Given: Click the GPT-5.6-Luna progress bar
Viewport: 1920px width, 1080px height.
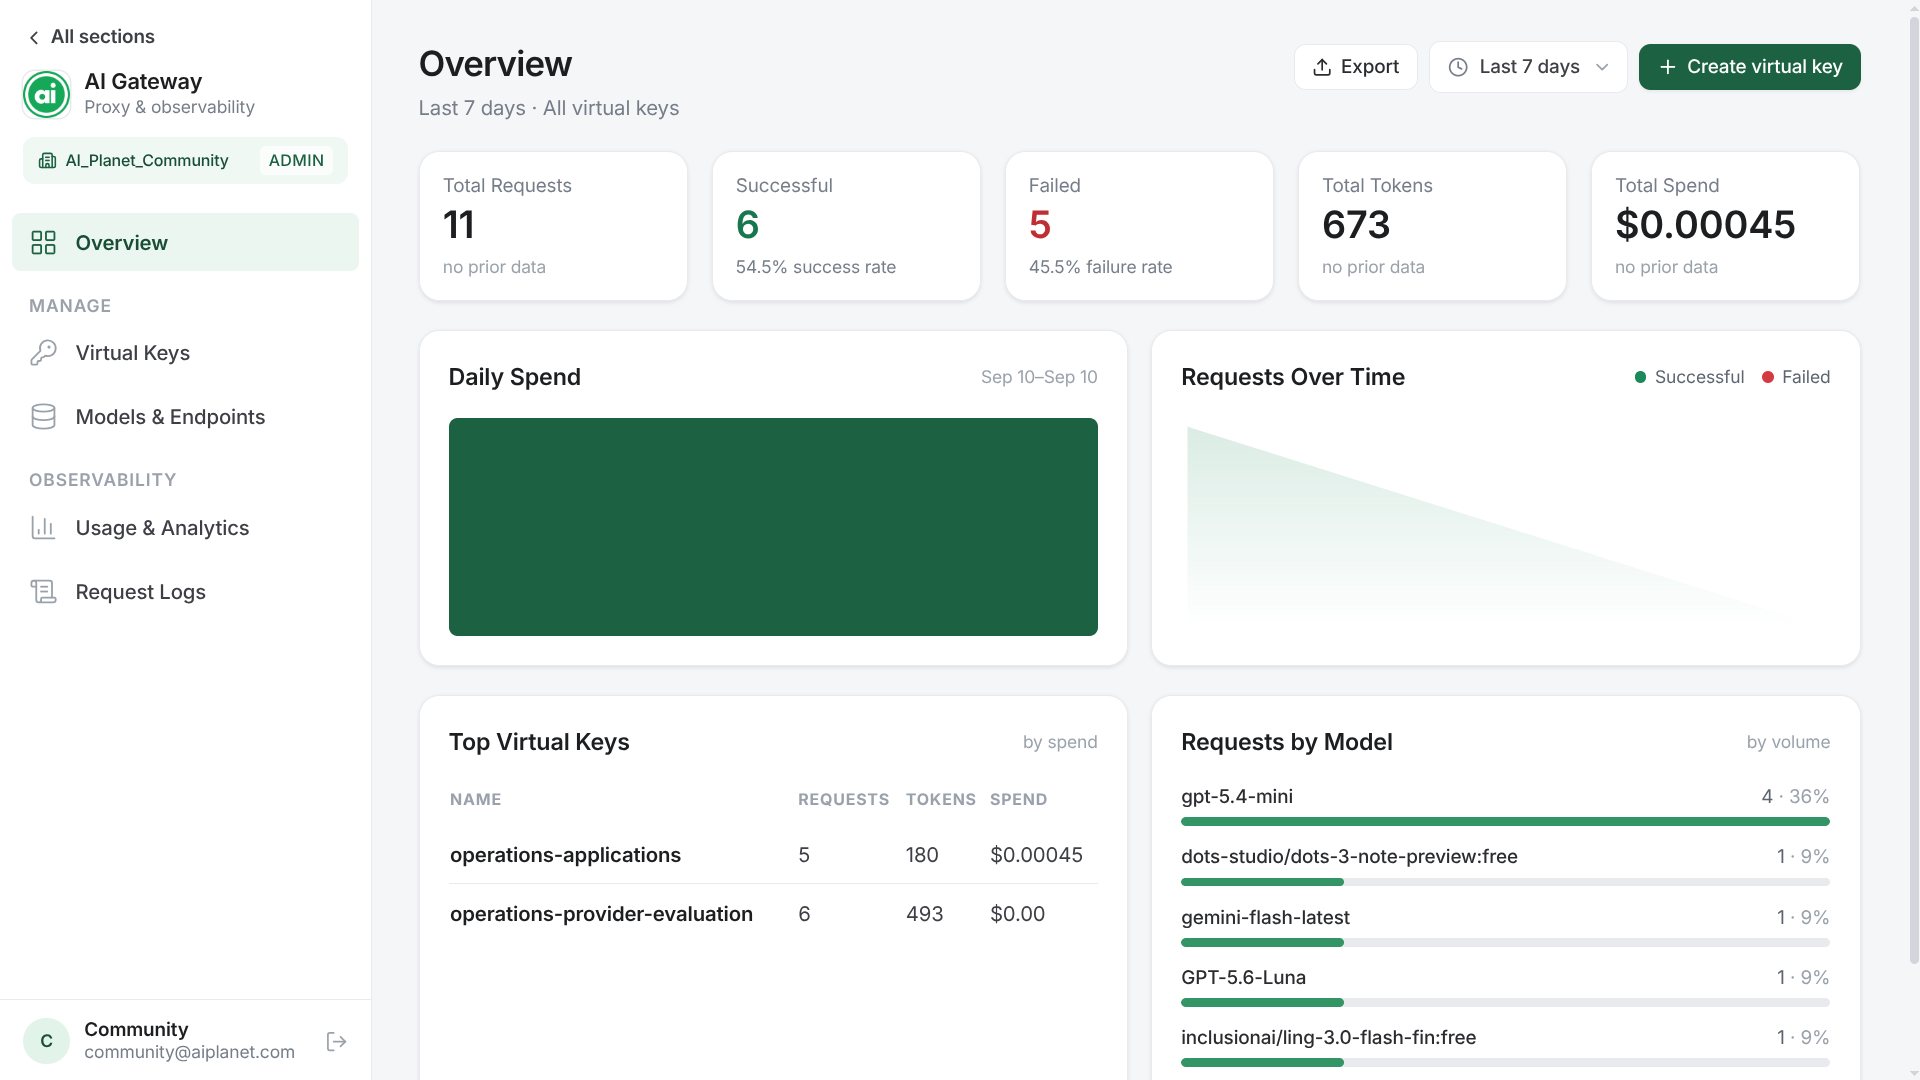Looking at the screenshot, I should pyautogui.click(x=1505, y=1003).
